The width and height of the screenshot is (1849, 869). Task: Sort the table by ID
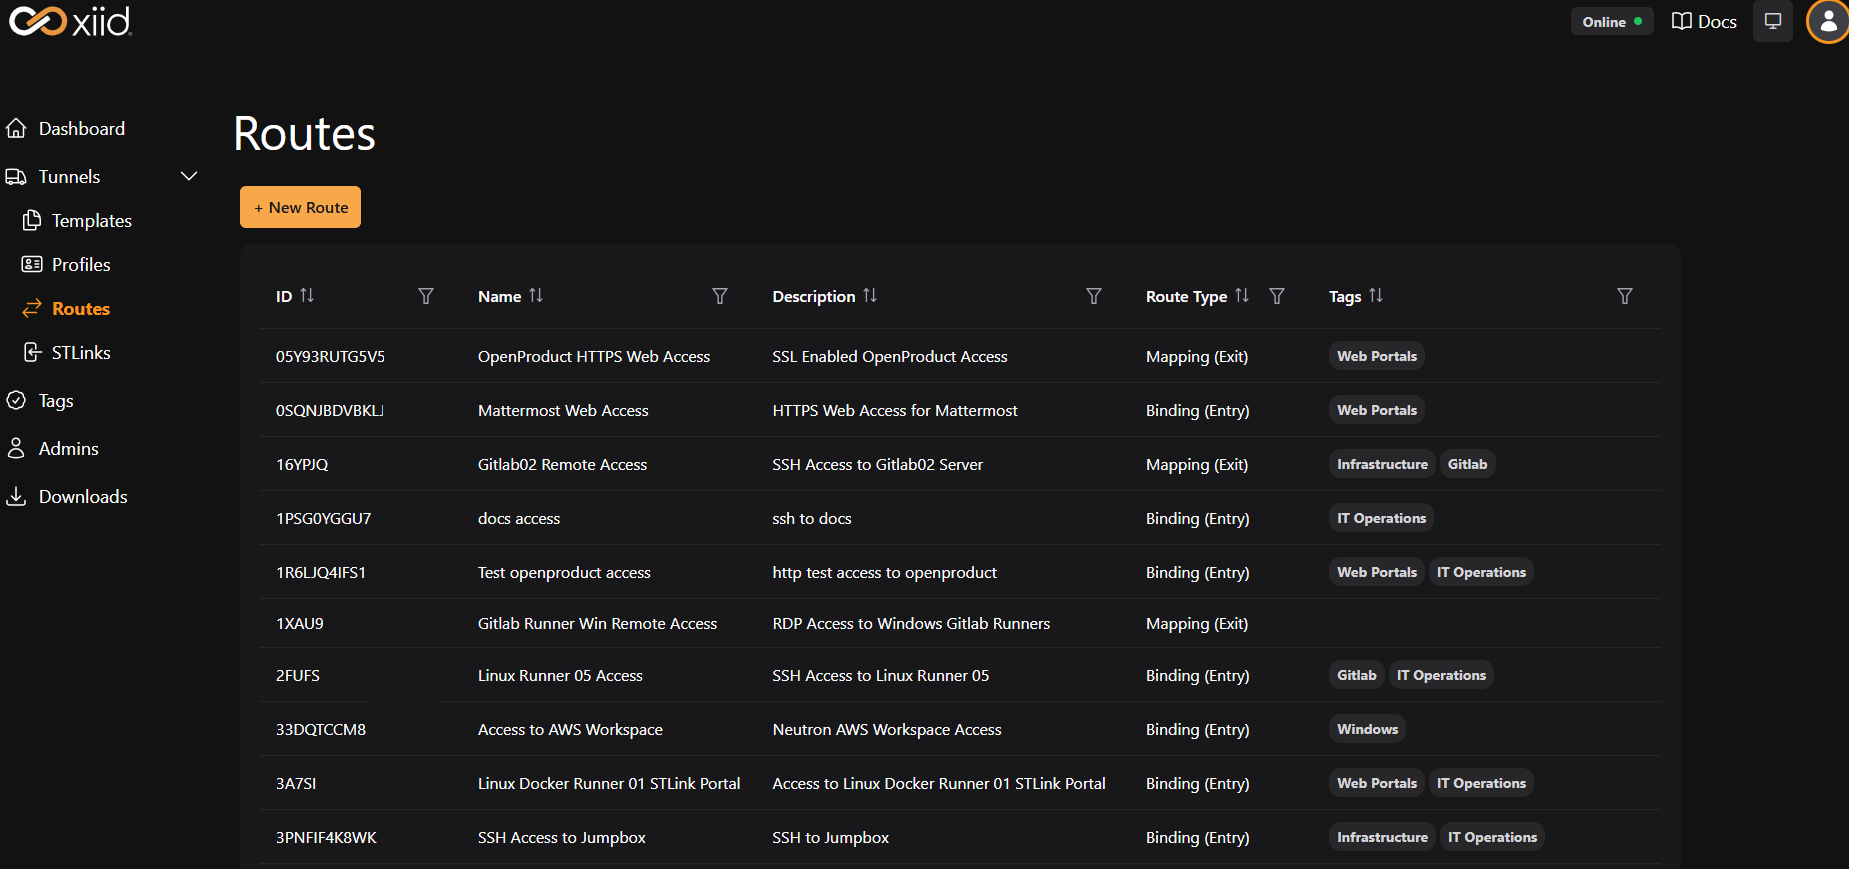(x=307, y=296)
